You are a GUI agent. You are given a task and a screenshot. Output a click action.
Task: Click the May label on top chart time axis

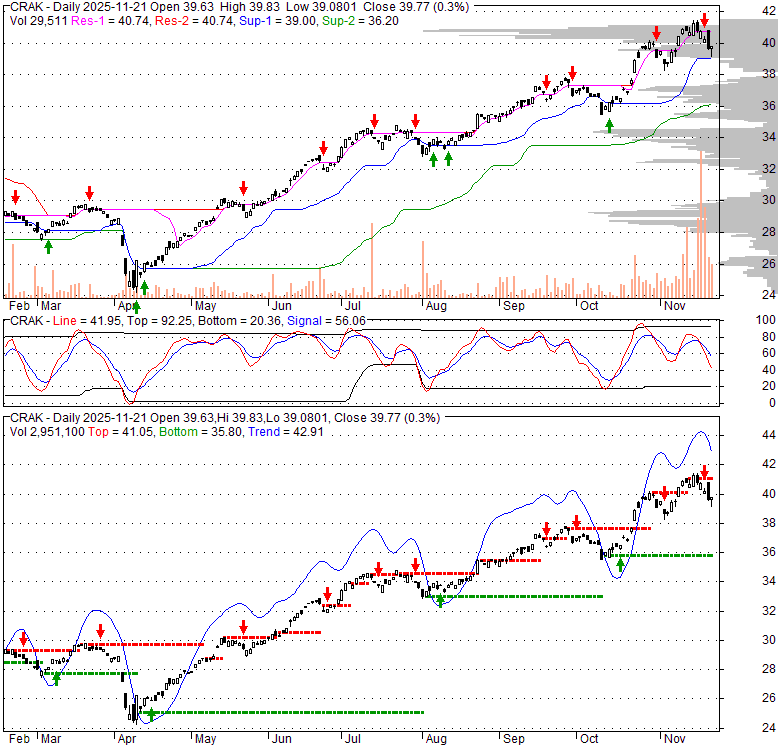tap(205, 306)
